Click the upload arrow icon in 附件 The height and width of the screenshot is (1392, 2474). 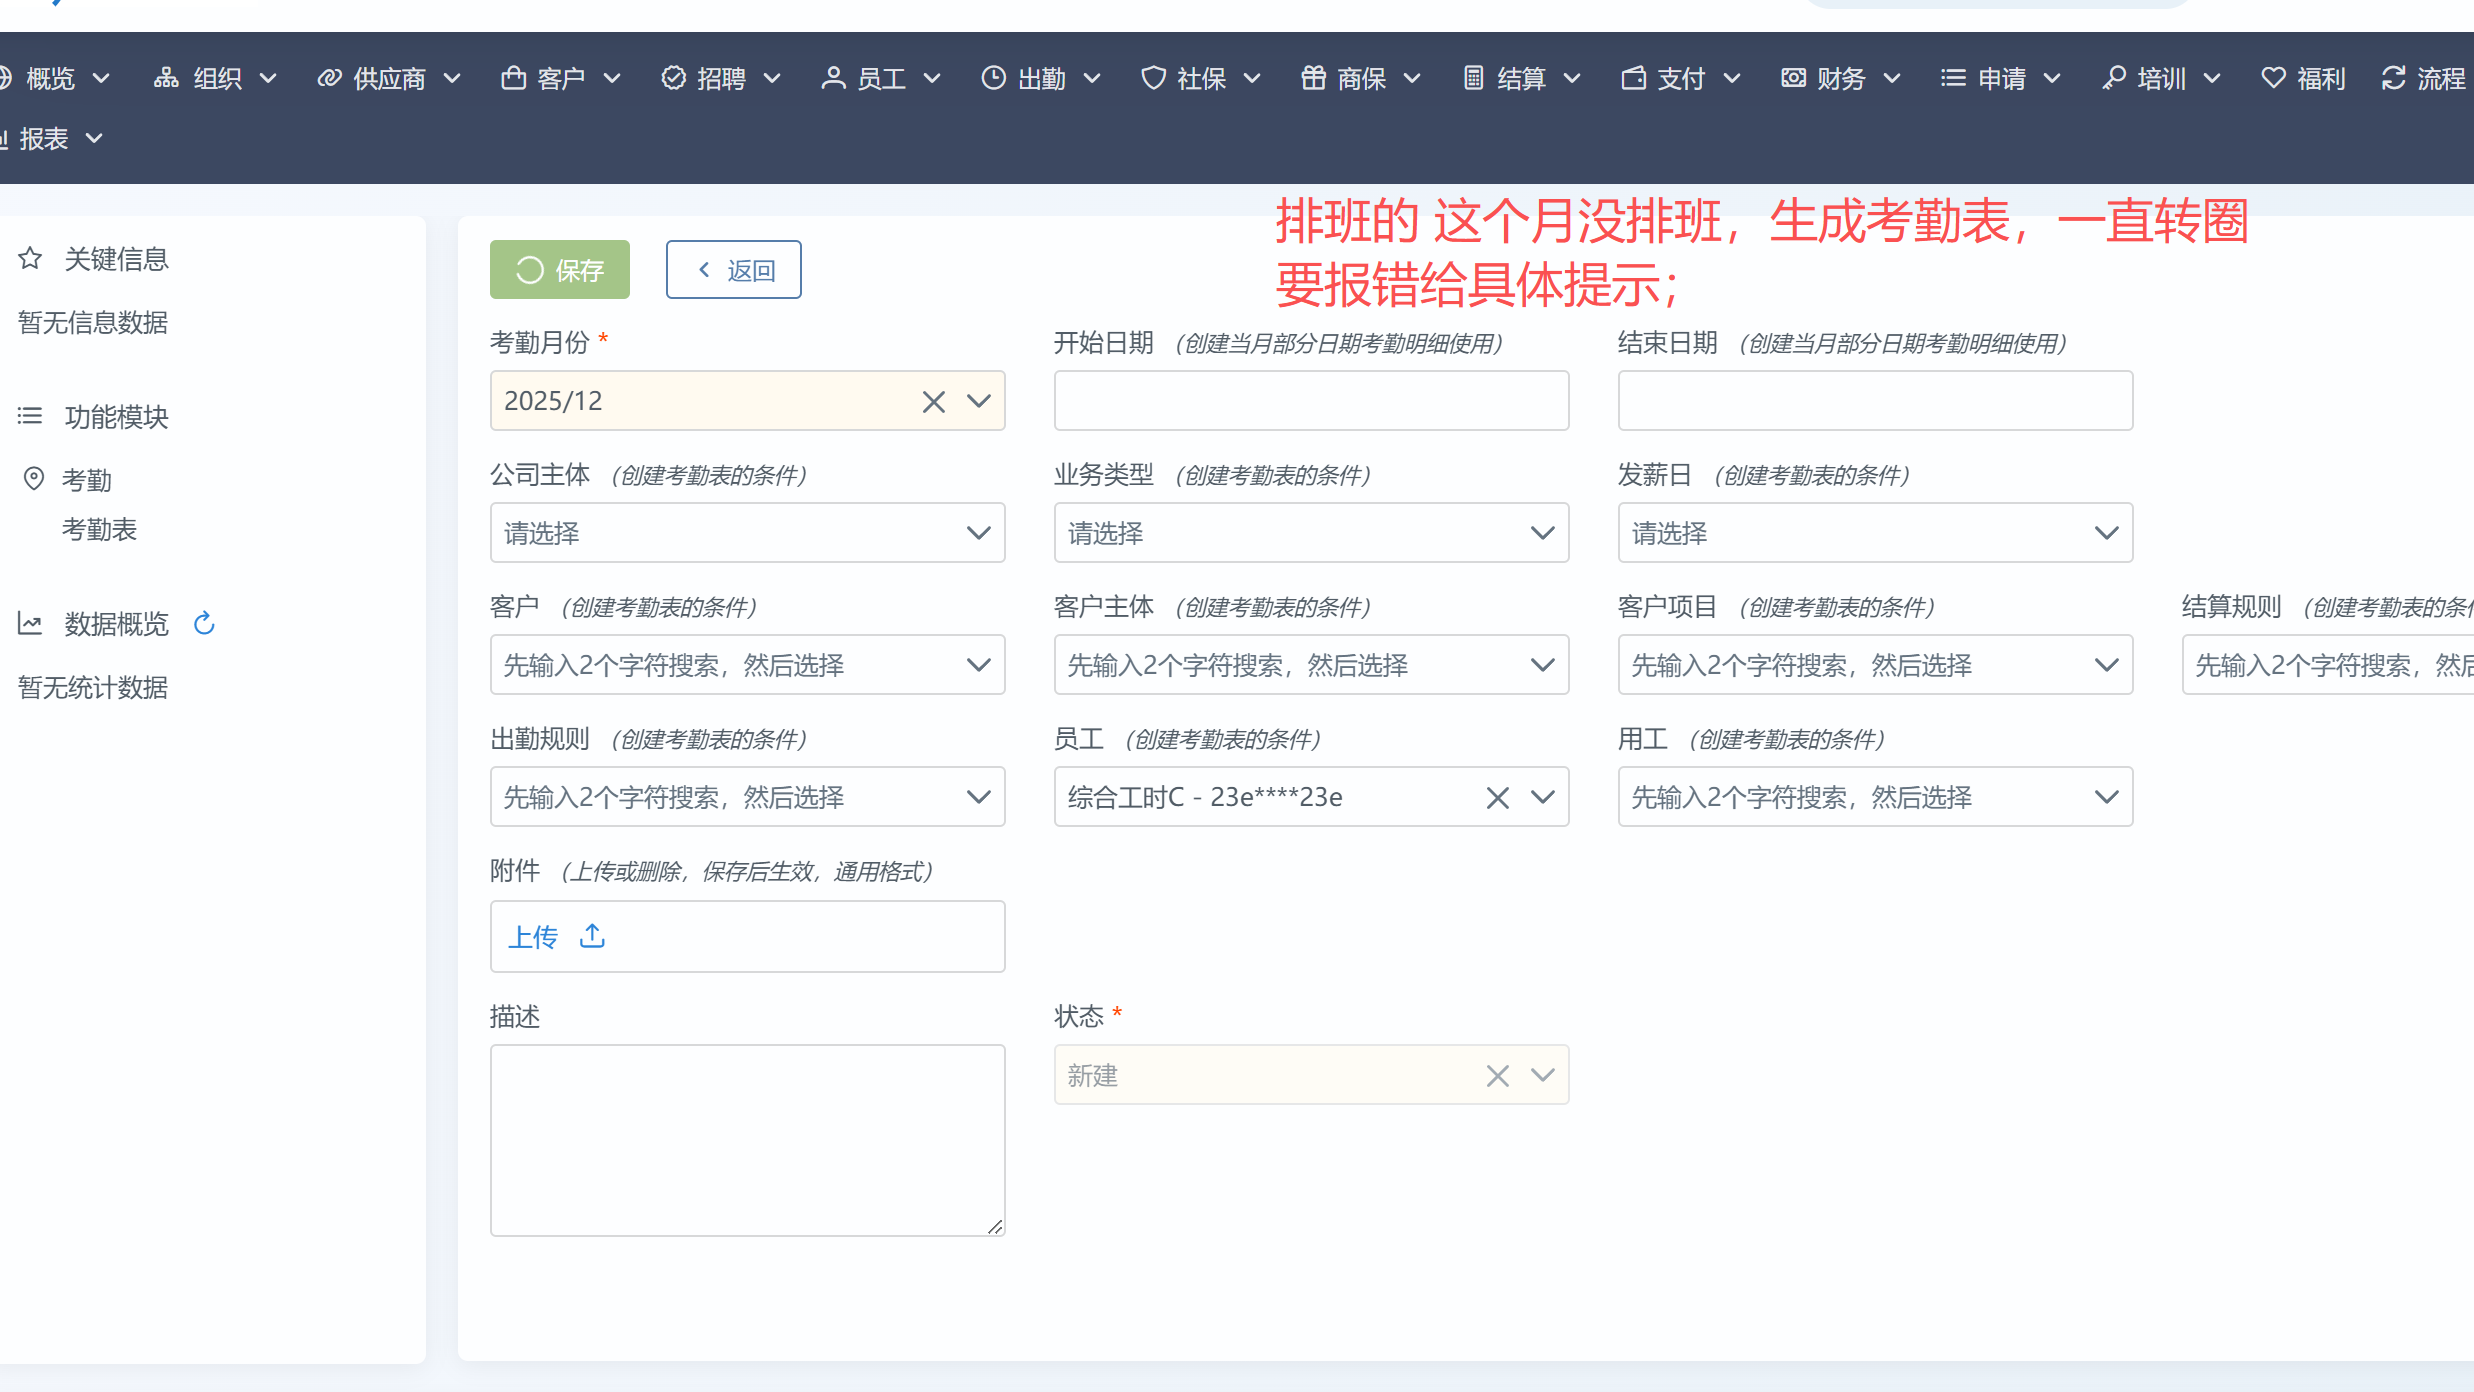point(592,936)
